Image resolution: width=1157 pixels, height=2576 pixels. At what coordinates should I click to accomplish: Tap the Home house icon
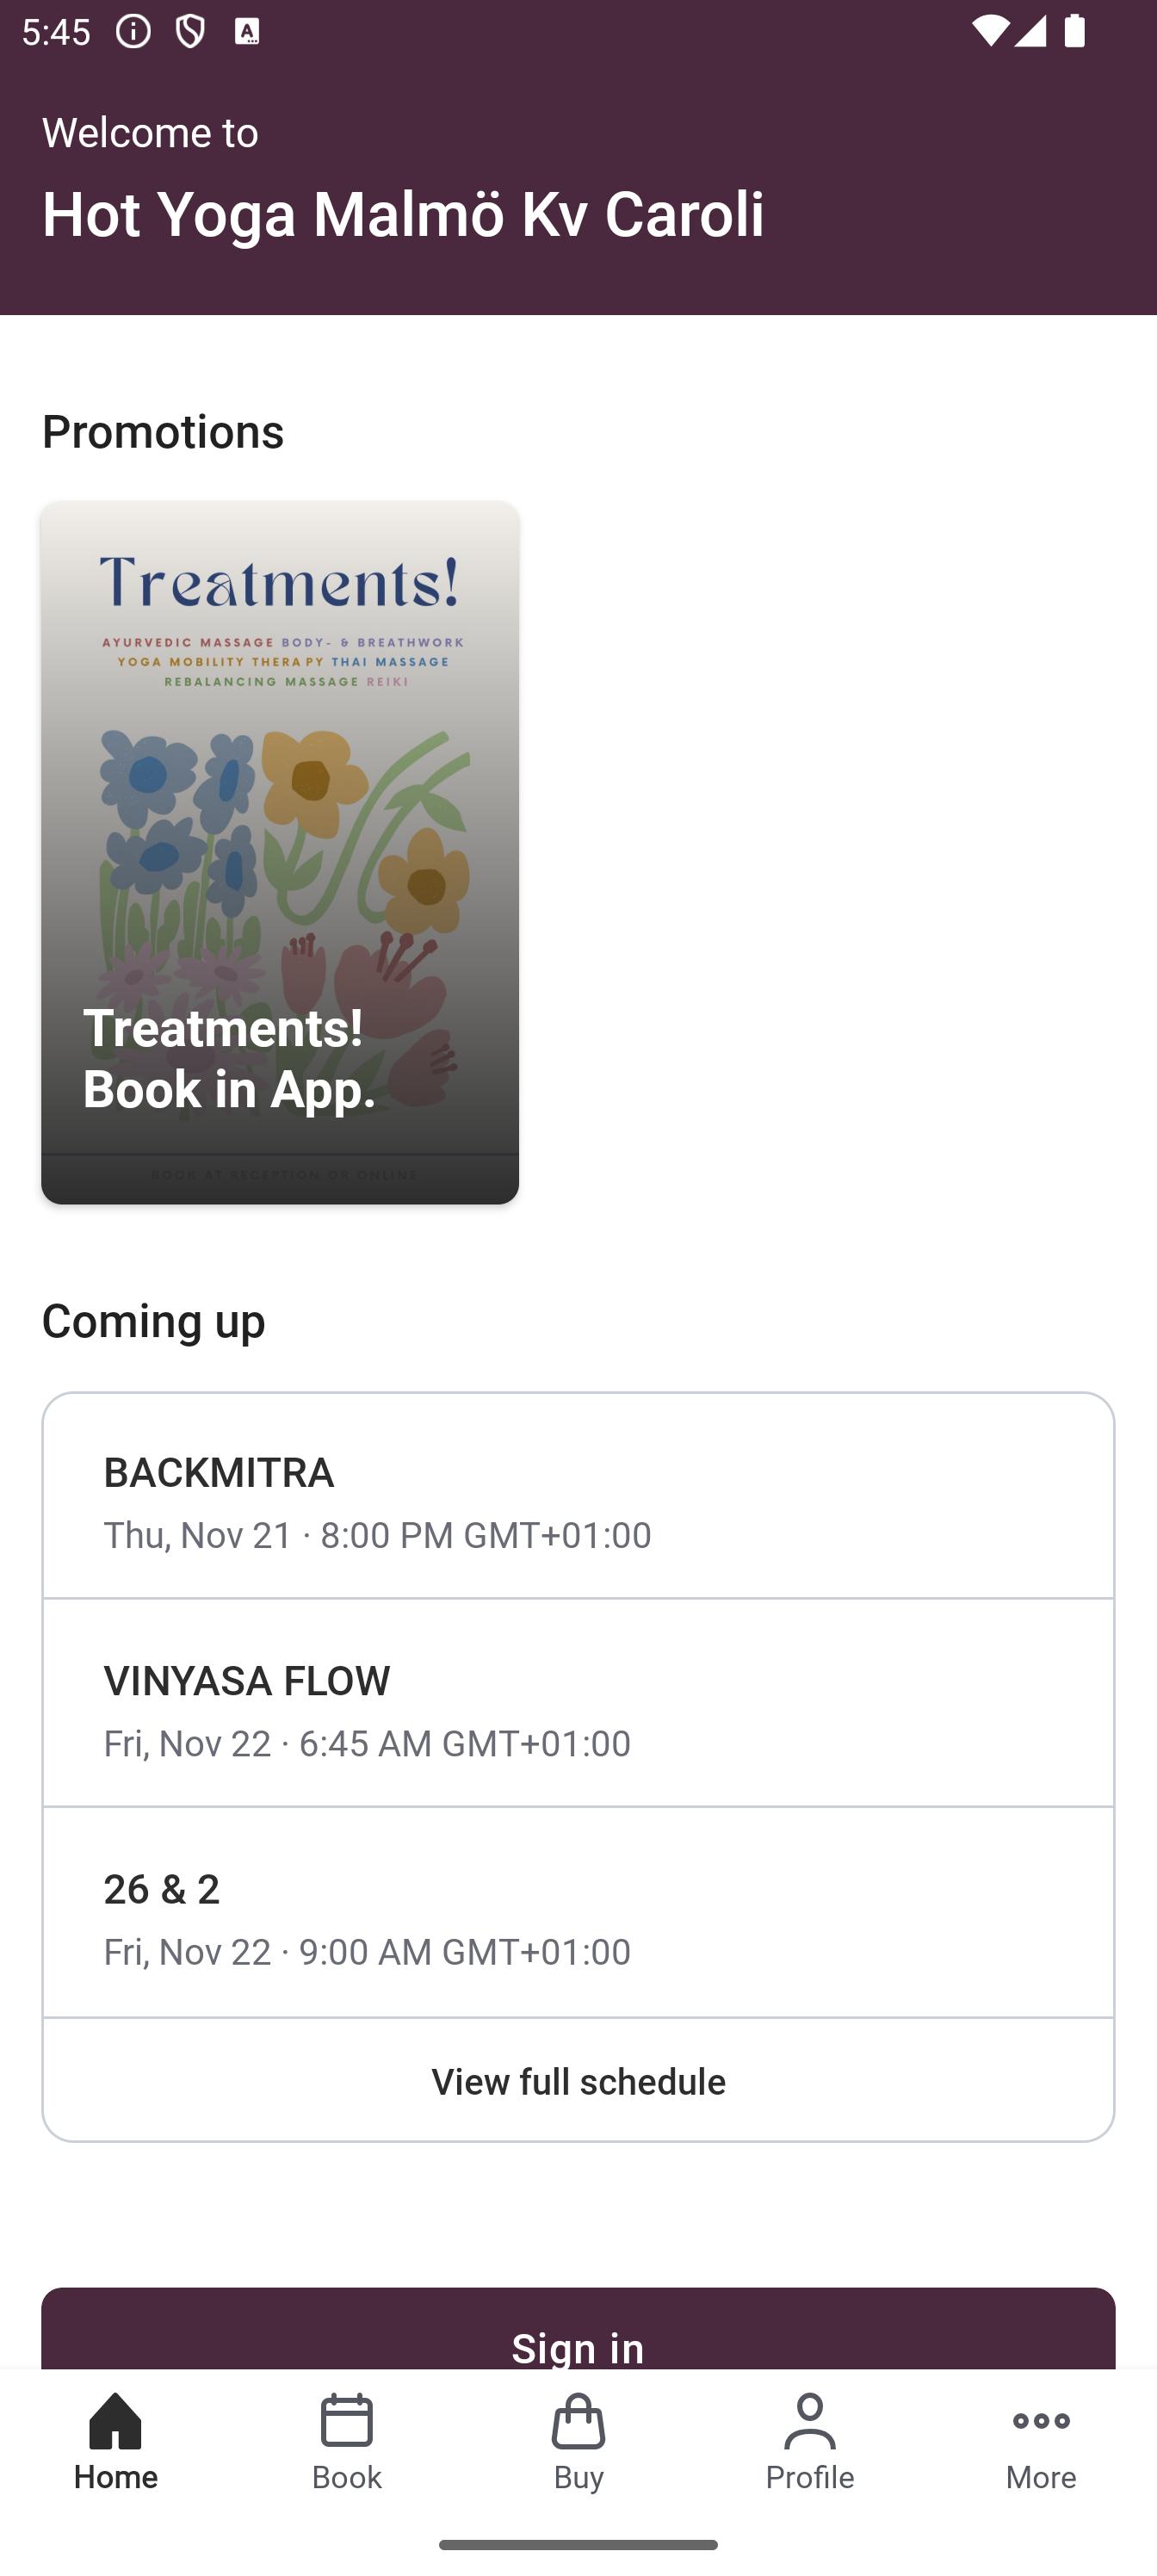click(116, 2438)
